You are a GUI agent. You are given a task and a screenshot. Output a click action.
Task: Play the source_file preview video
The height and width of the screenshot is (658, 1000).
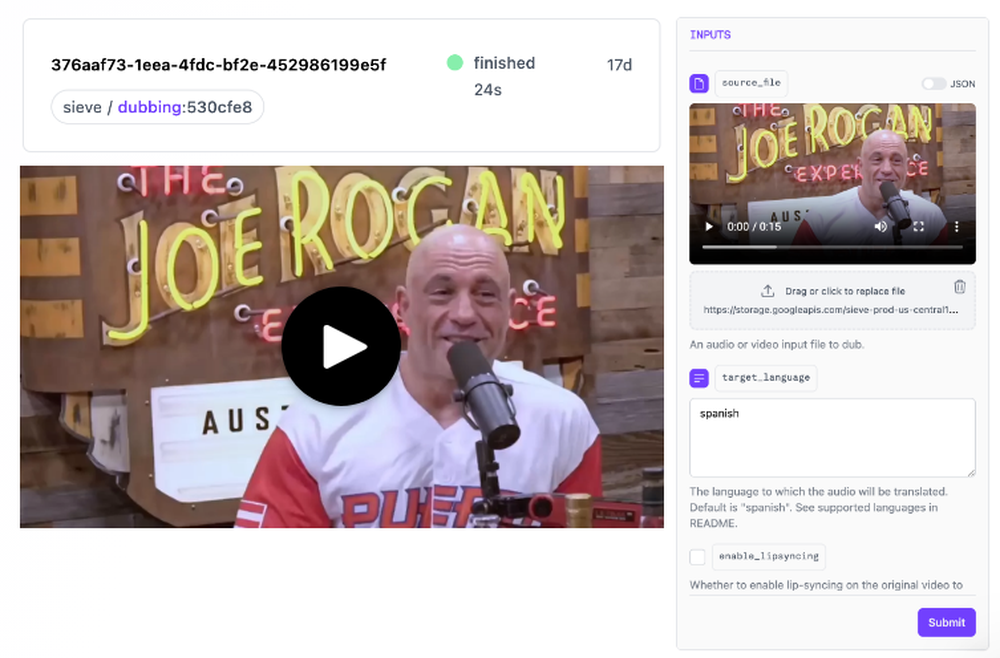point(709,226)
